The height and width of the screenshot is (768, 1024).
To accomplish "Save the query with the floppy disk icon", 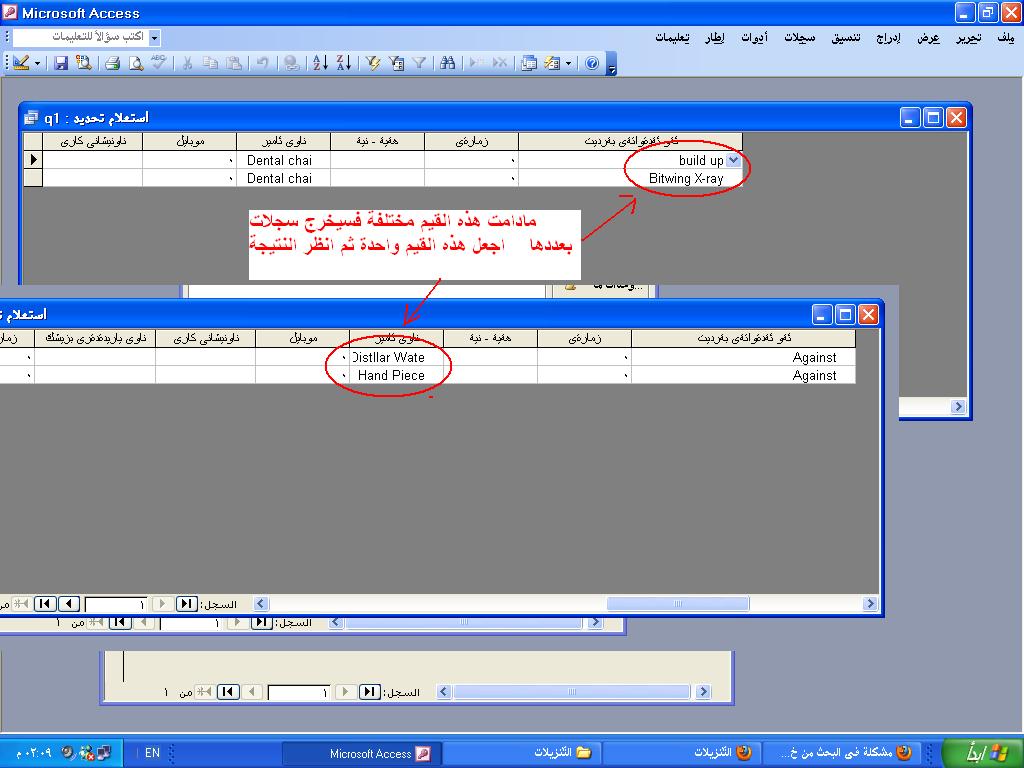I will [61, 63].
